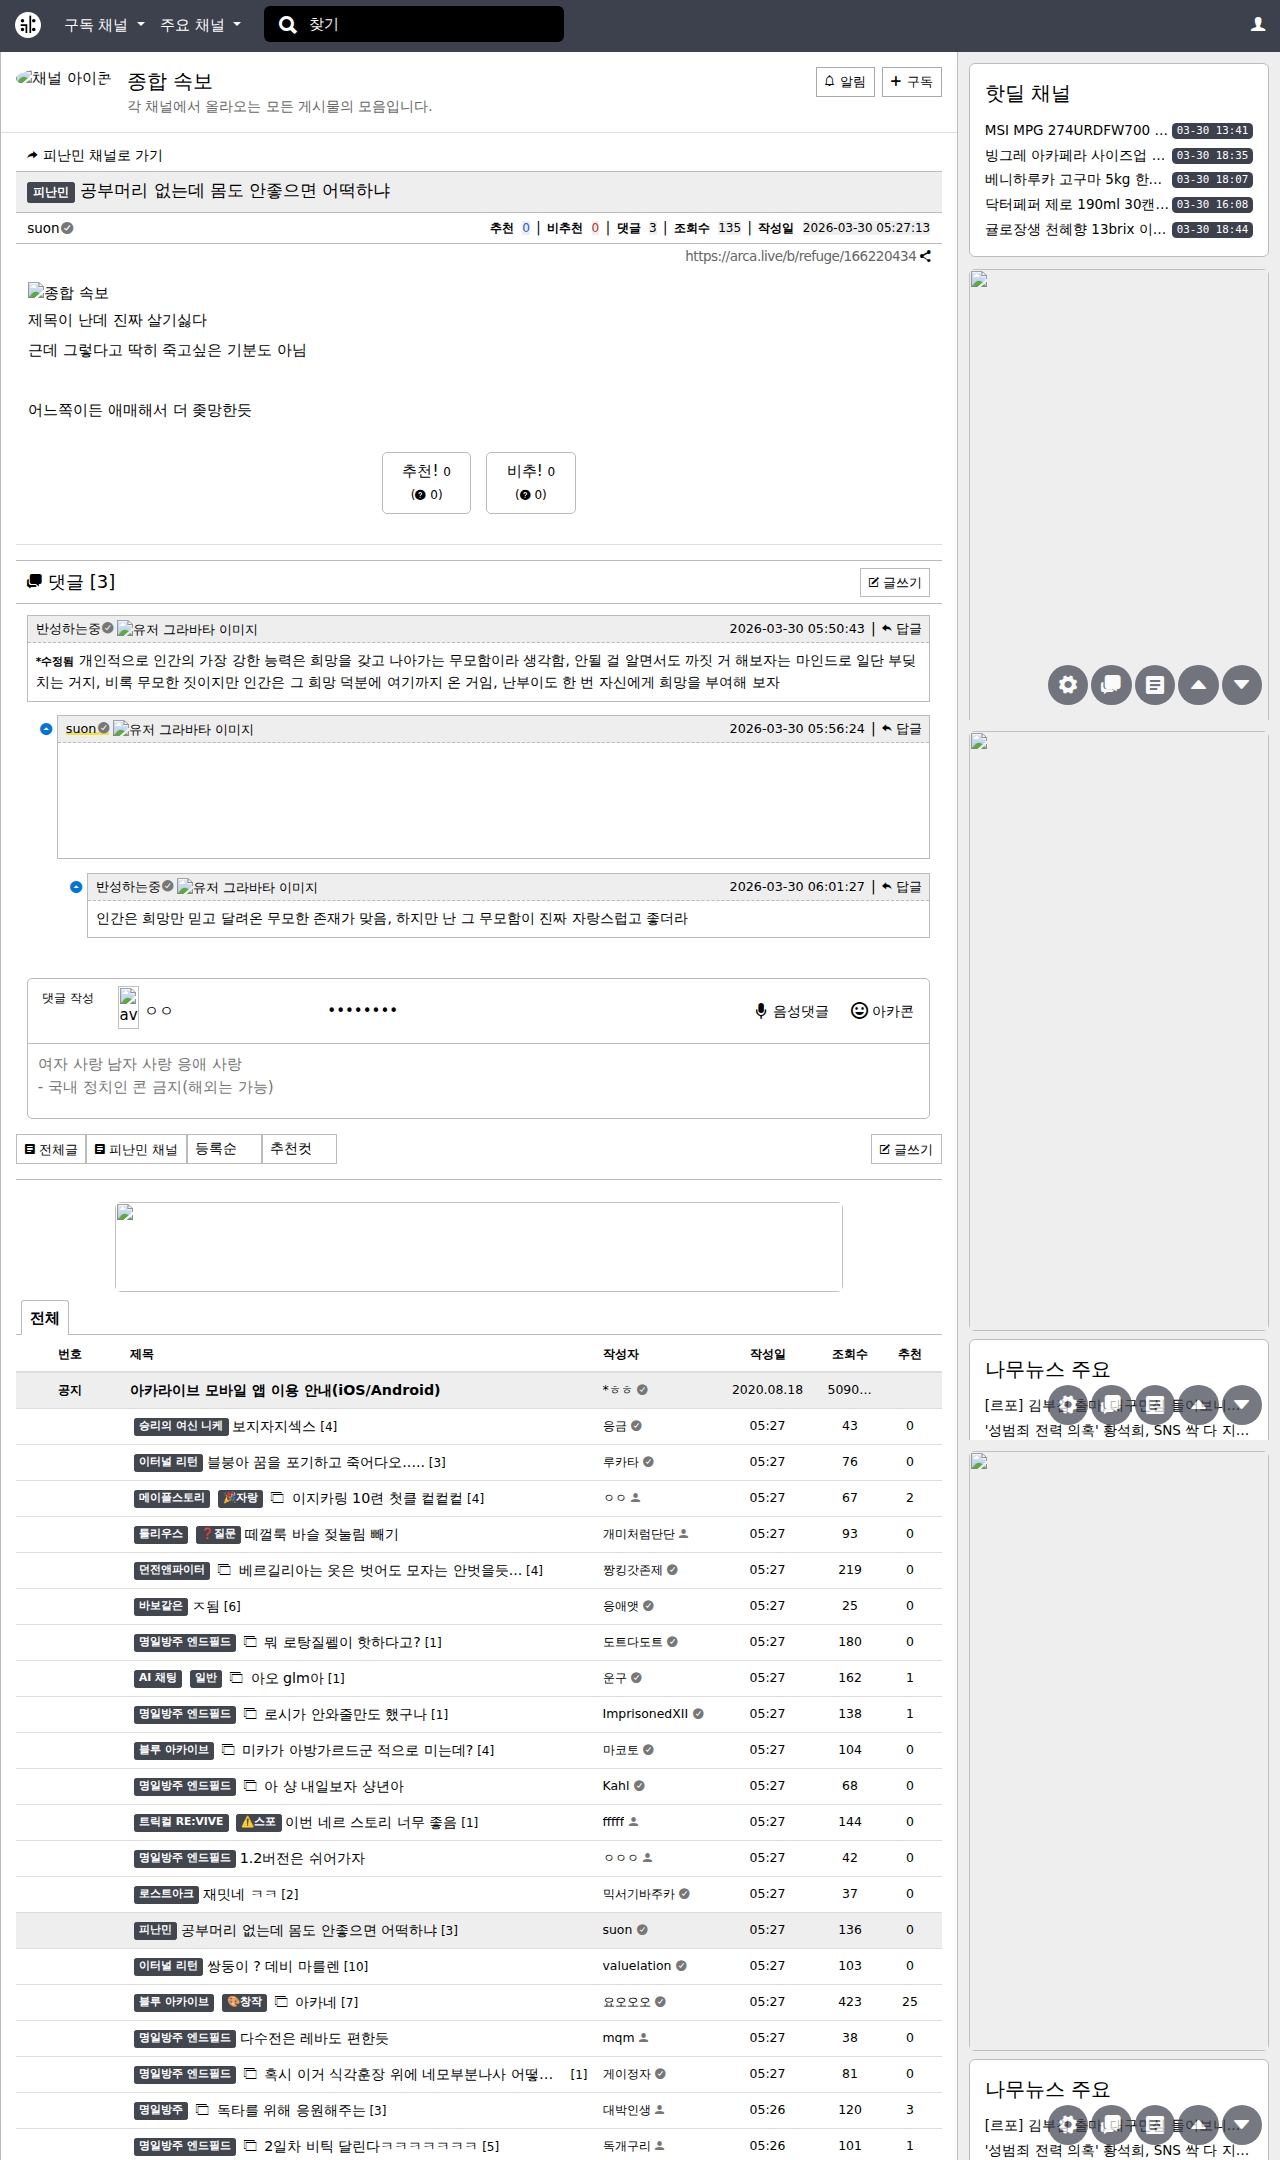
Task: Click the AI 채팅 channel badge
Action: 158,1678
